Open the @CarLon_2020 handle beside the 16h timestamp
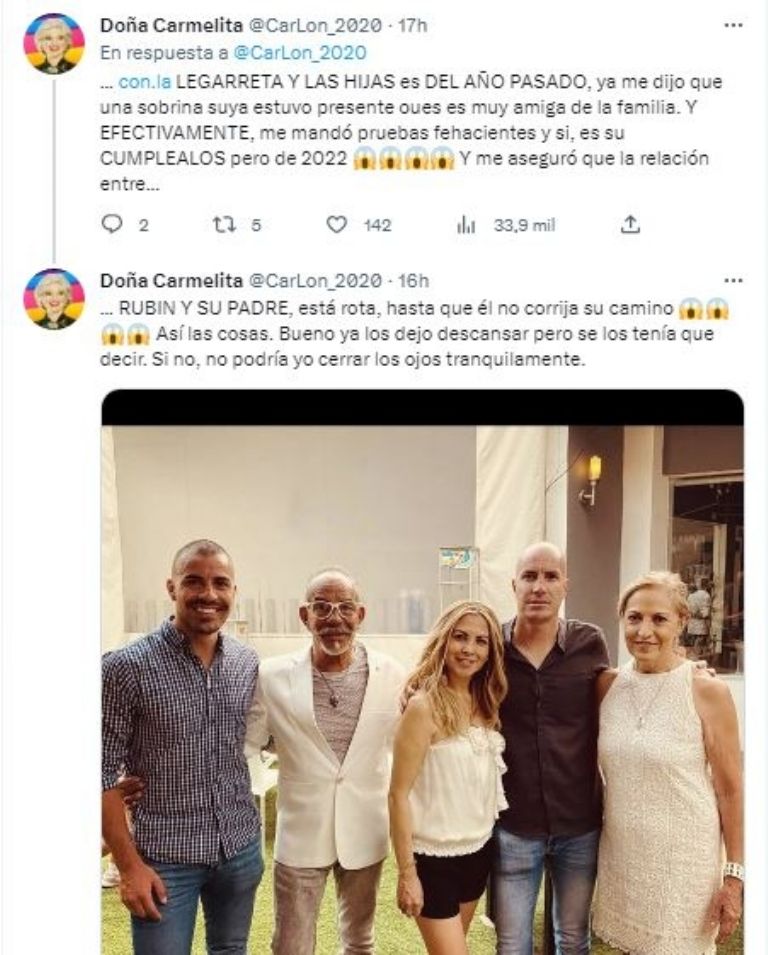 (314, 280)
